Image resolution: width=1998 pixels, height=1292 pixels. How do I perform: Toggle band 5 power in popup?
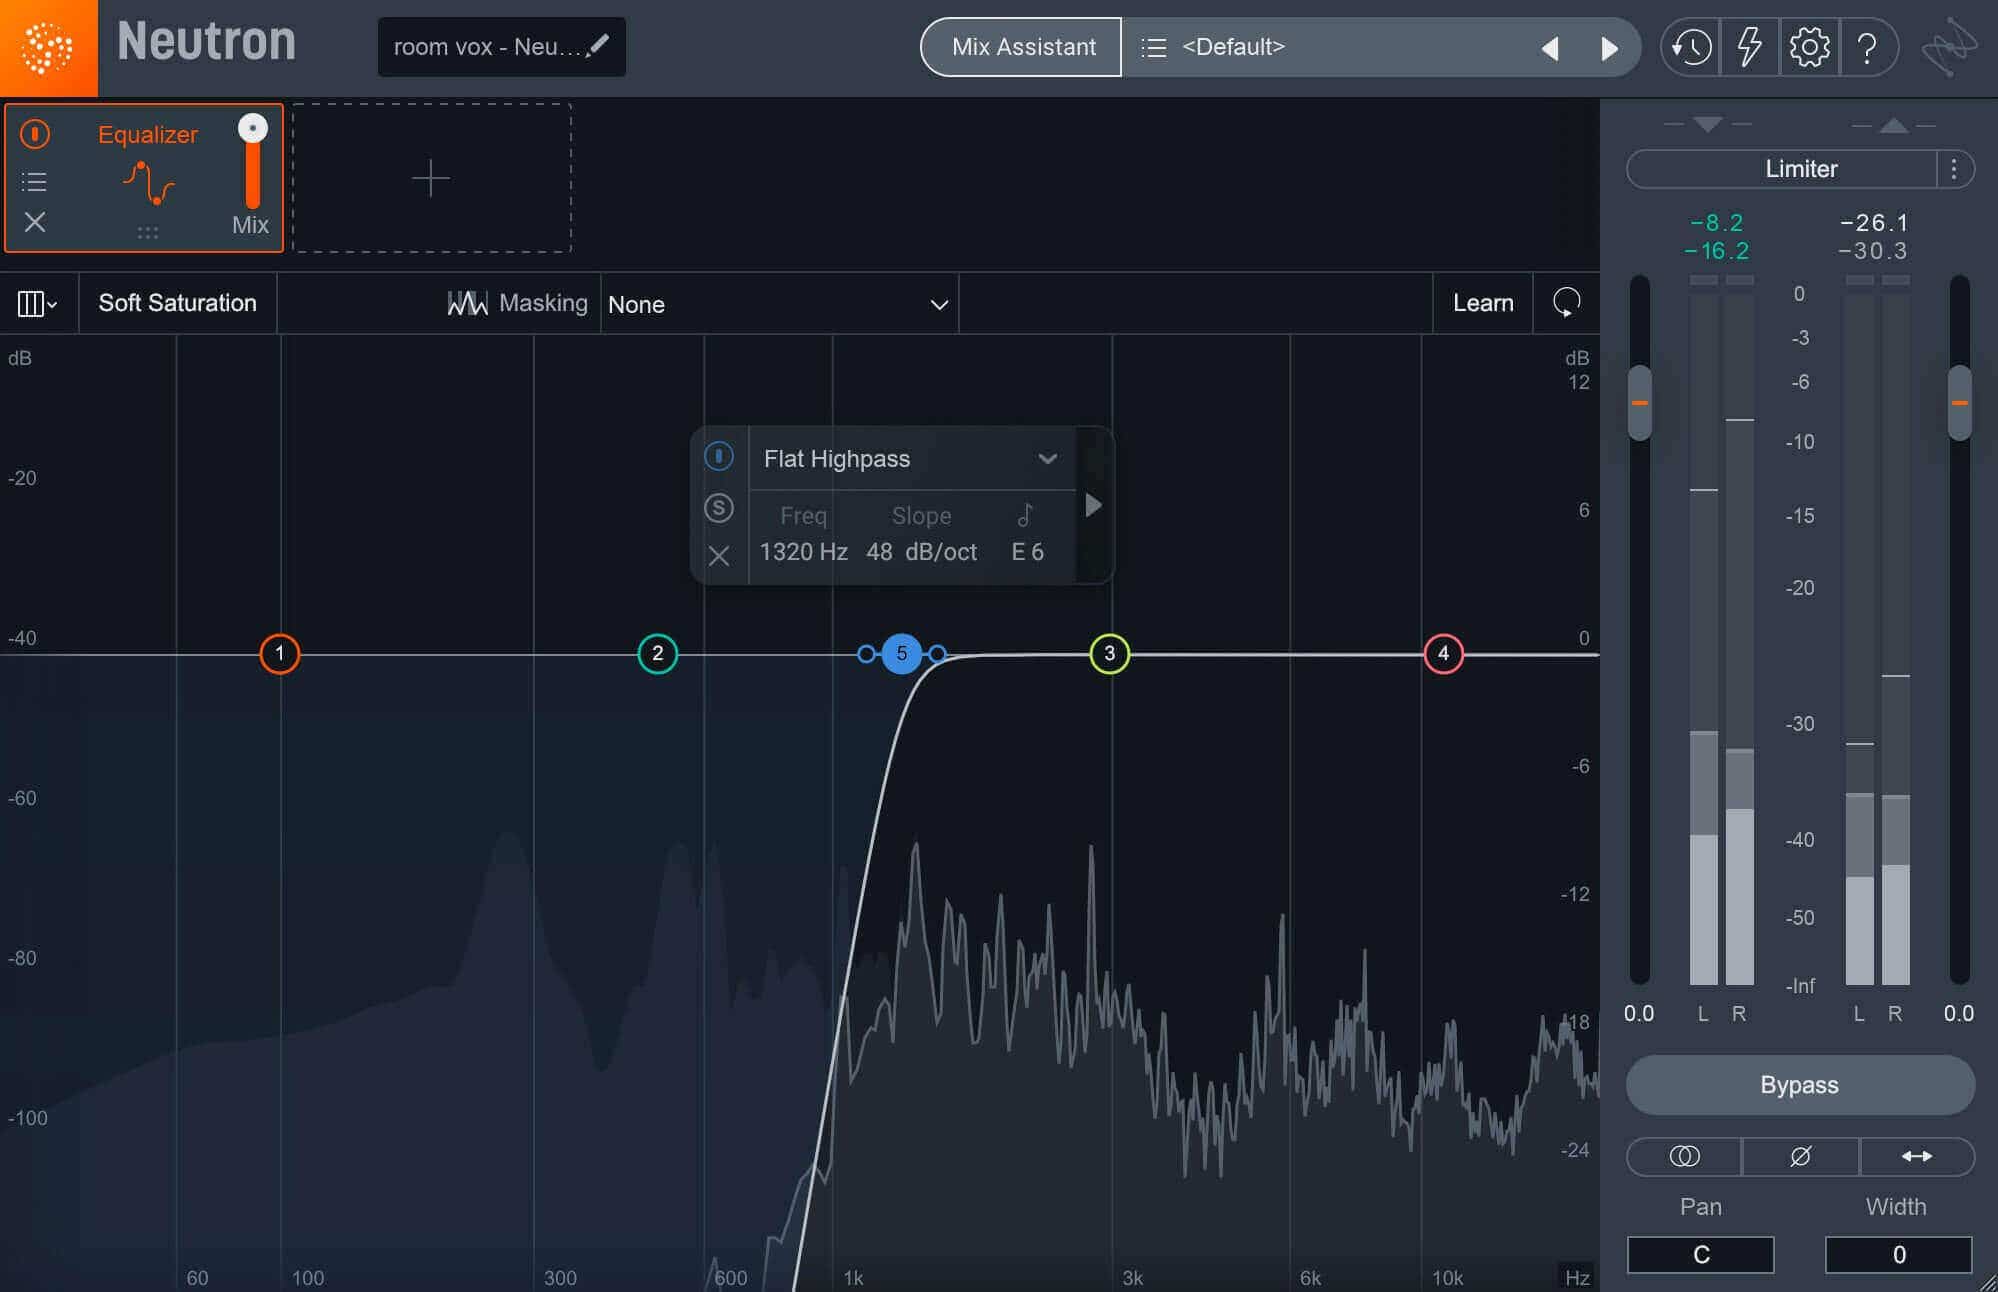(719, 457)
